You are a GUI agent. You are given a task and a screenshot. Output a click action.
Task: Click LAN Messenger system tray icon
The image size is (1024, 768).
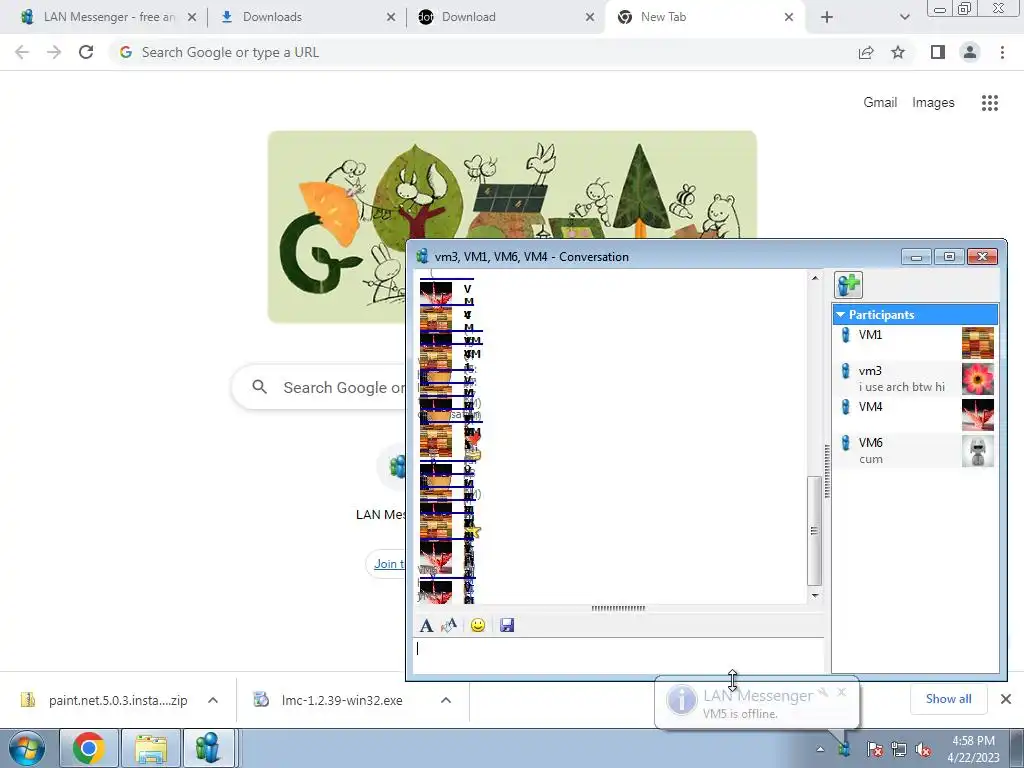click(844, 749)
